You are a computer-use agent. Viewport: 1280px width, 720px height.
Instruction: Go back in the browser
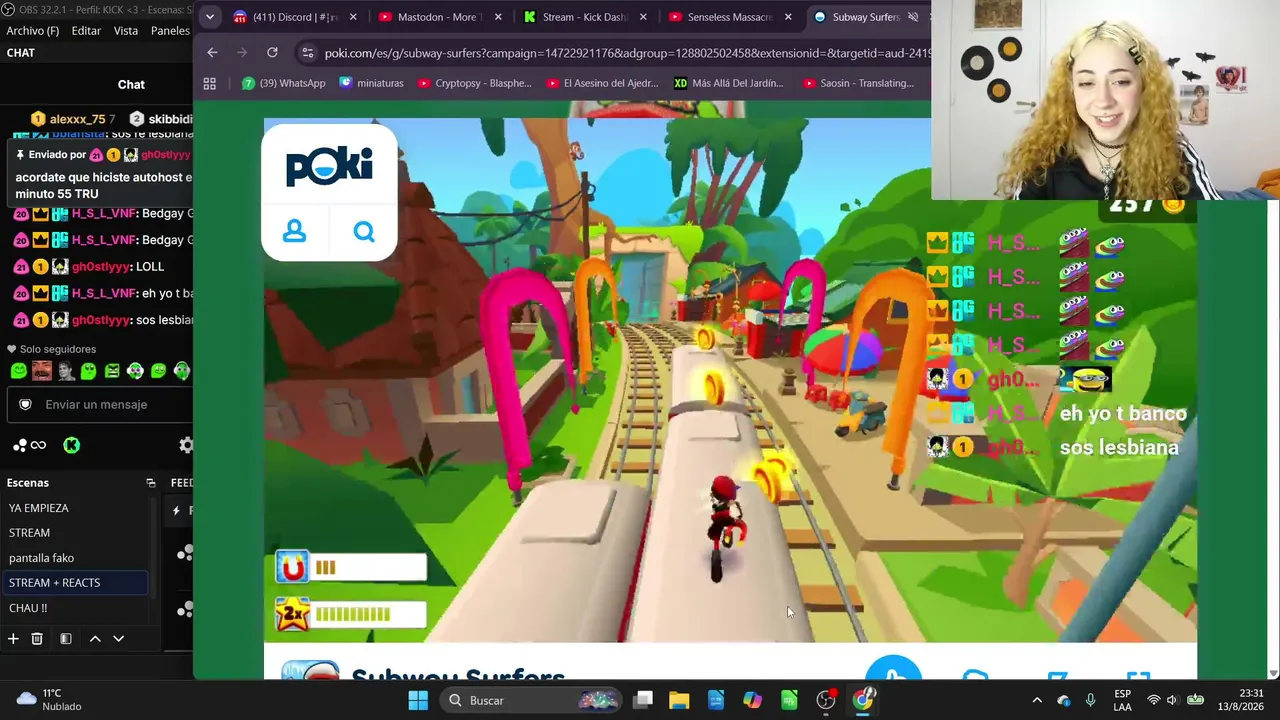click(x=212, y=52)
